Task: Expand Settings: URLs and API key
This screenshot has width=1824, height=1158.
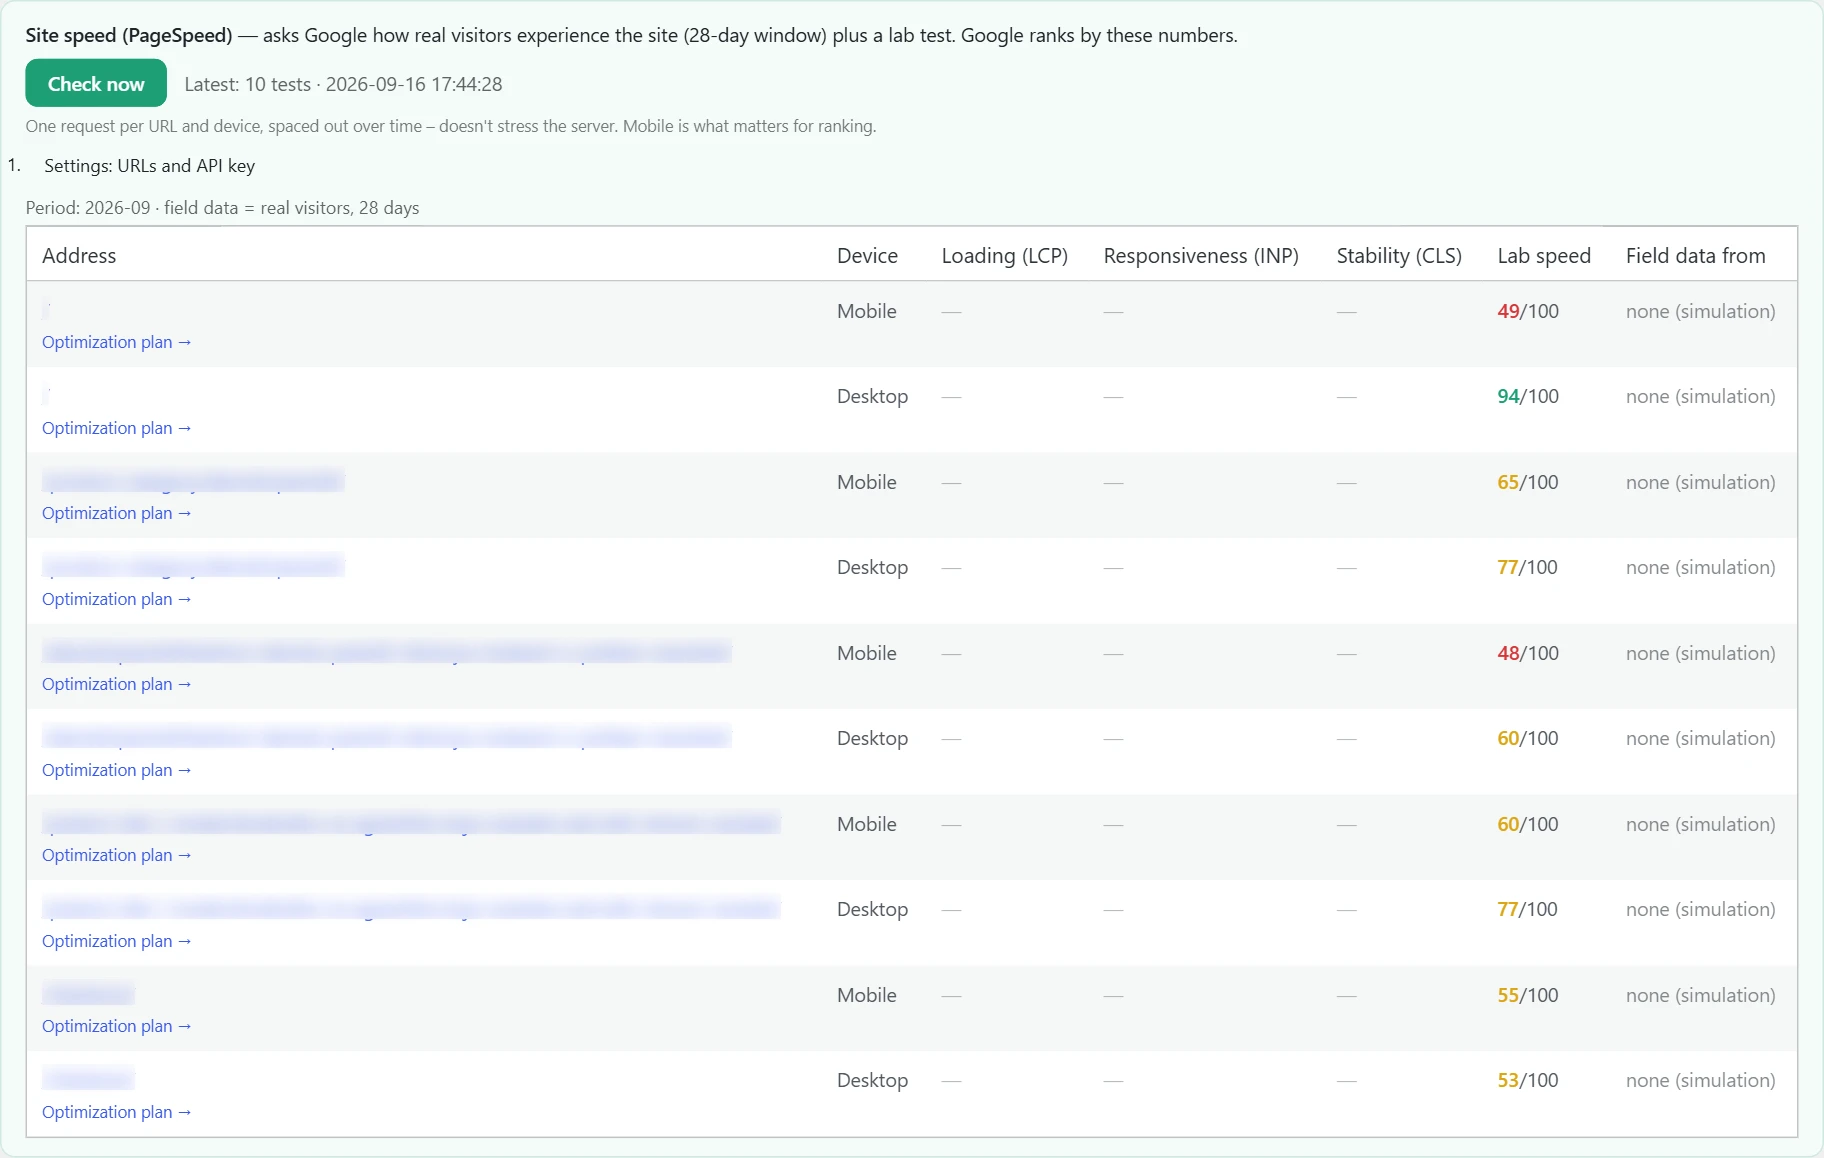Action: coord(149,166)
